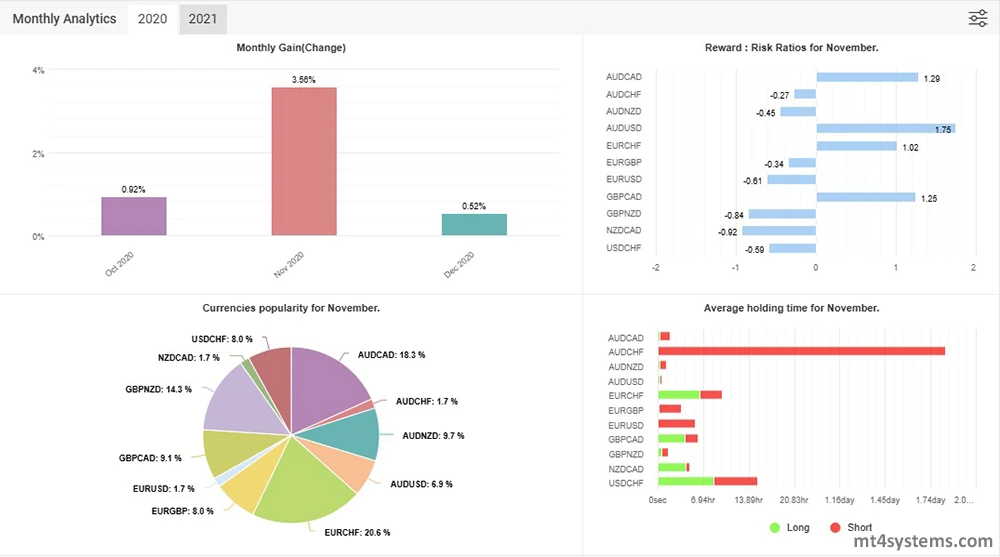Image resolution: width=1000 pixels, height=557 pixels.
Task: Click the Oct 2020 gain bar
Action: pos(134,216)
